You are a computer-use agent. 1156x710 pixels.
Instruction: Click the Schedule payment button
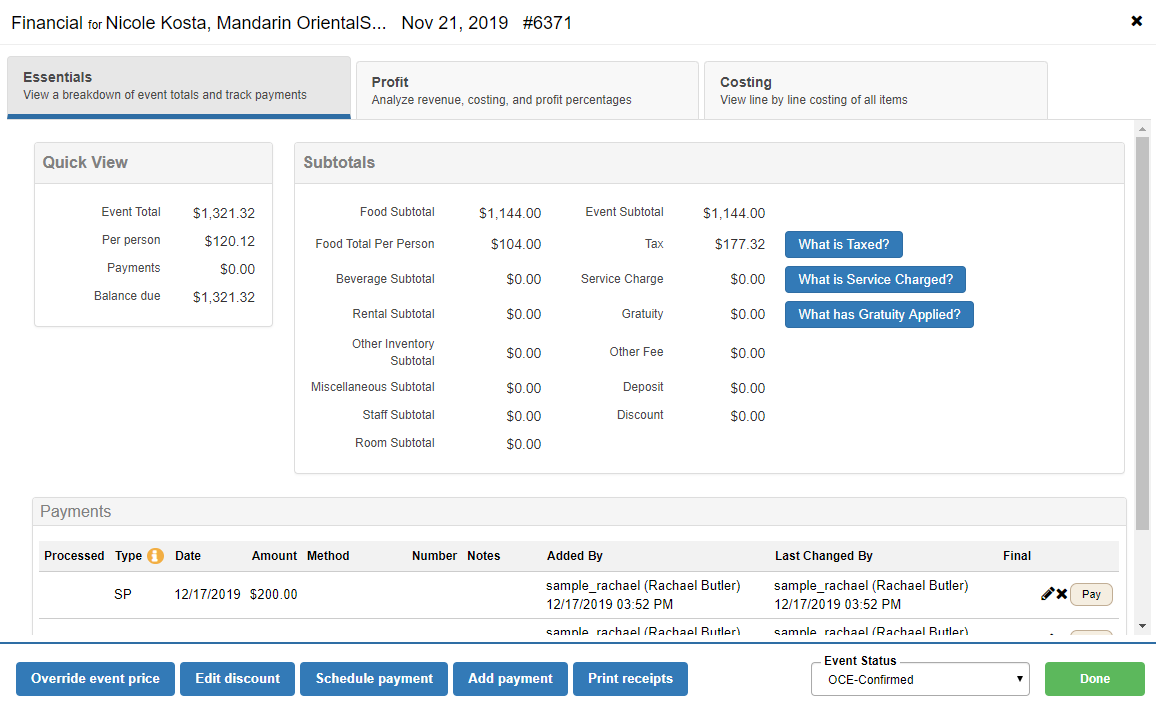(374, 678)
